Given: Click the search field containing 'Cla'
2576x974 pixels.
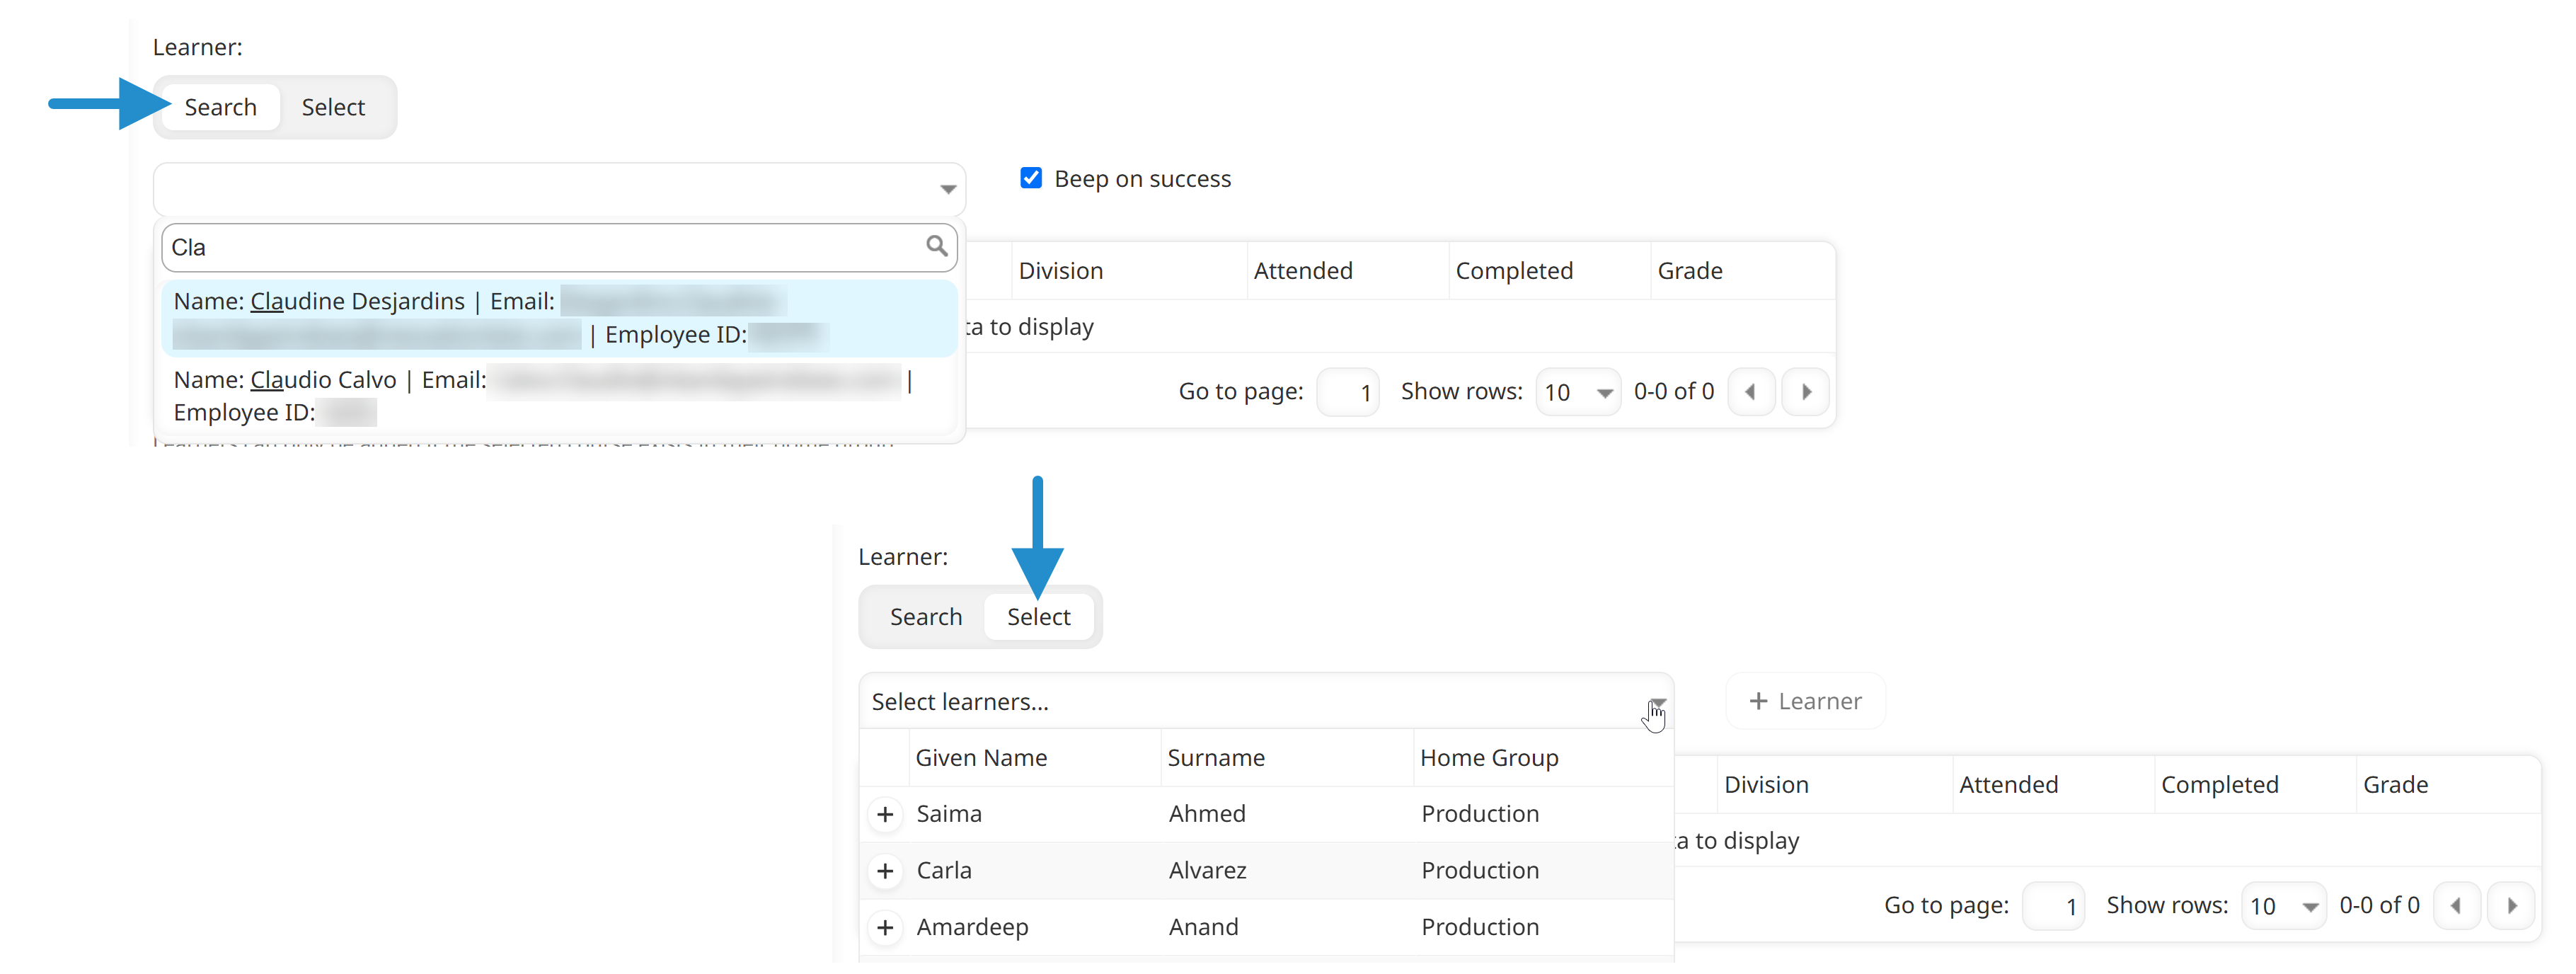Looking at the screenshot, I should pos(559,247).
